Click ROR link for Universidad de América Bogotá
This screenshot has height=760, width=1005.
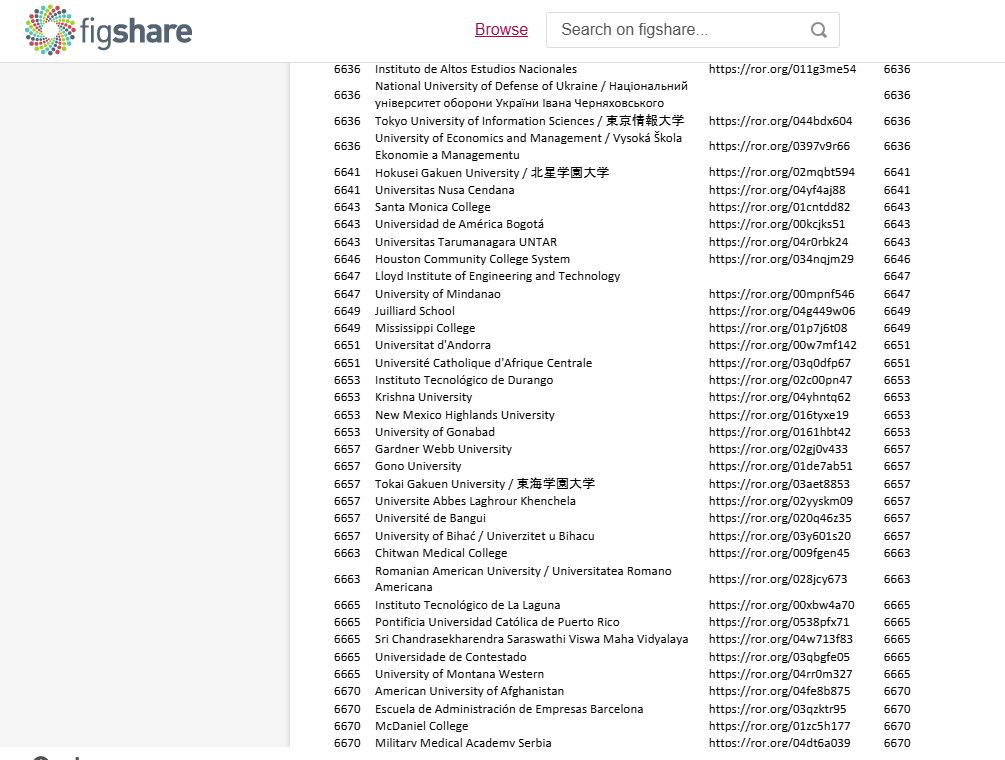(777, 224)
